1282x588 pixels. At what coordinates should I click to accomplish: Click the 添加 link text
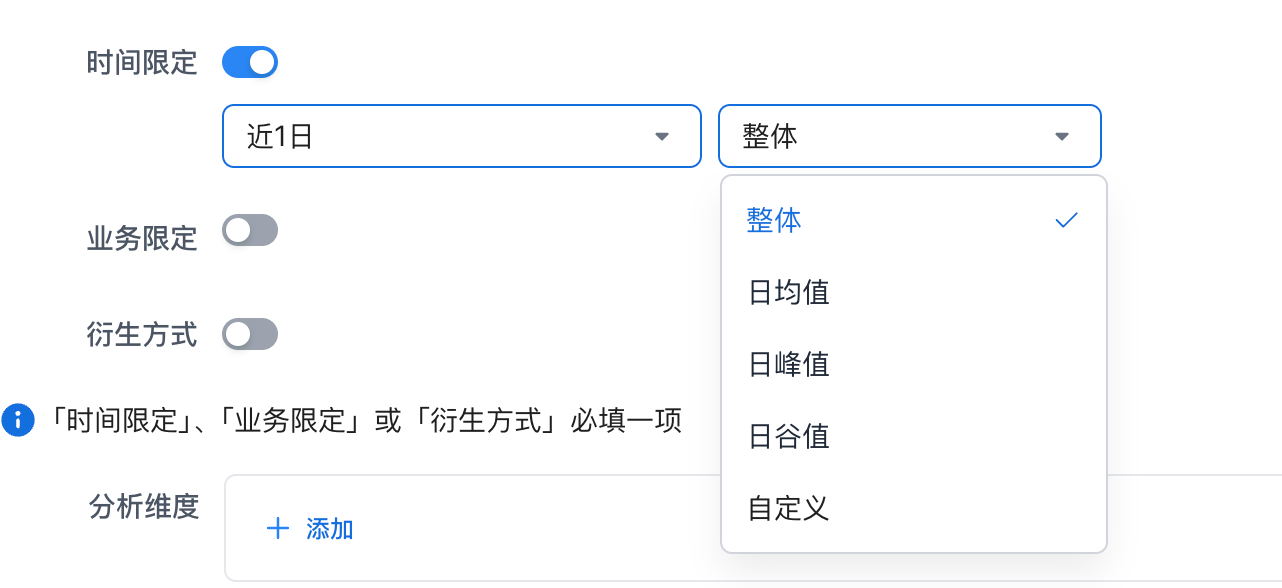click(x=330, y=529)
